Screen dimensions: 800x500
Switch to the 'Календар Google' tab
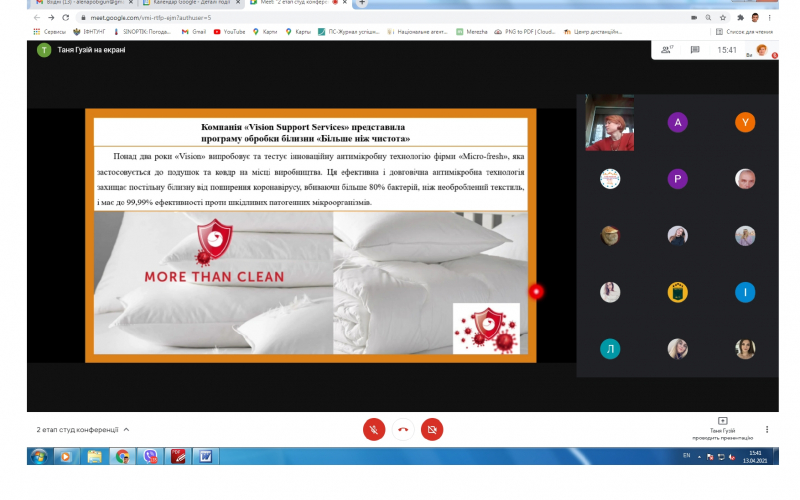pyautogui.click(x=189, y=3)
